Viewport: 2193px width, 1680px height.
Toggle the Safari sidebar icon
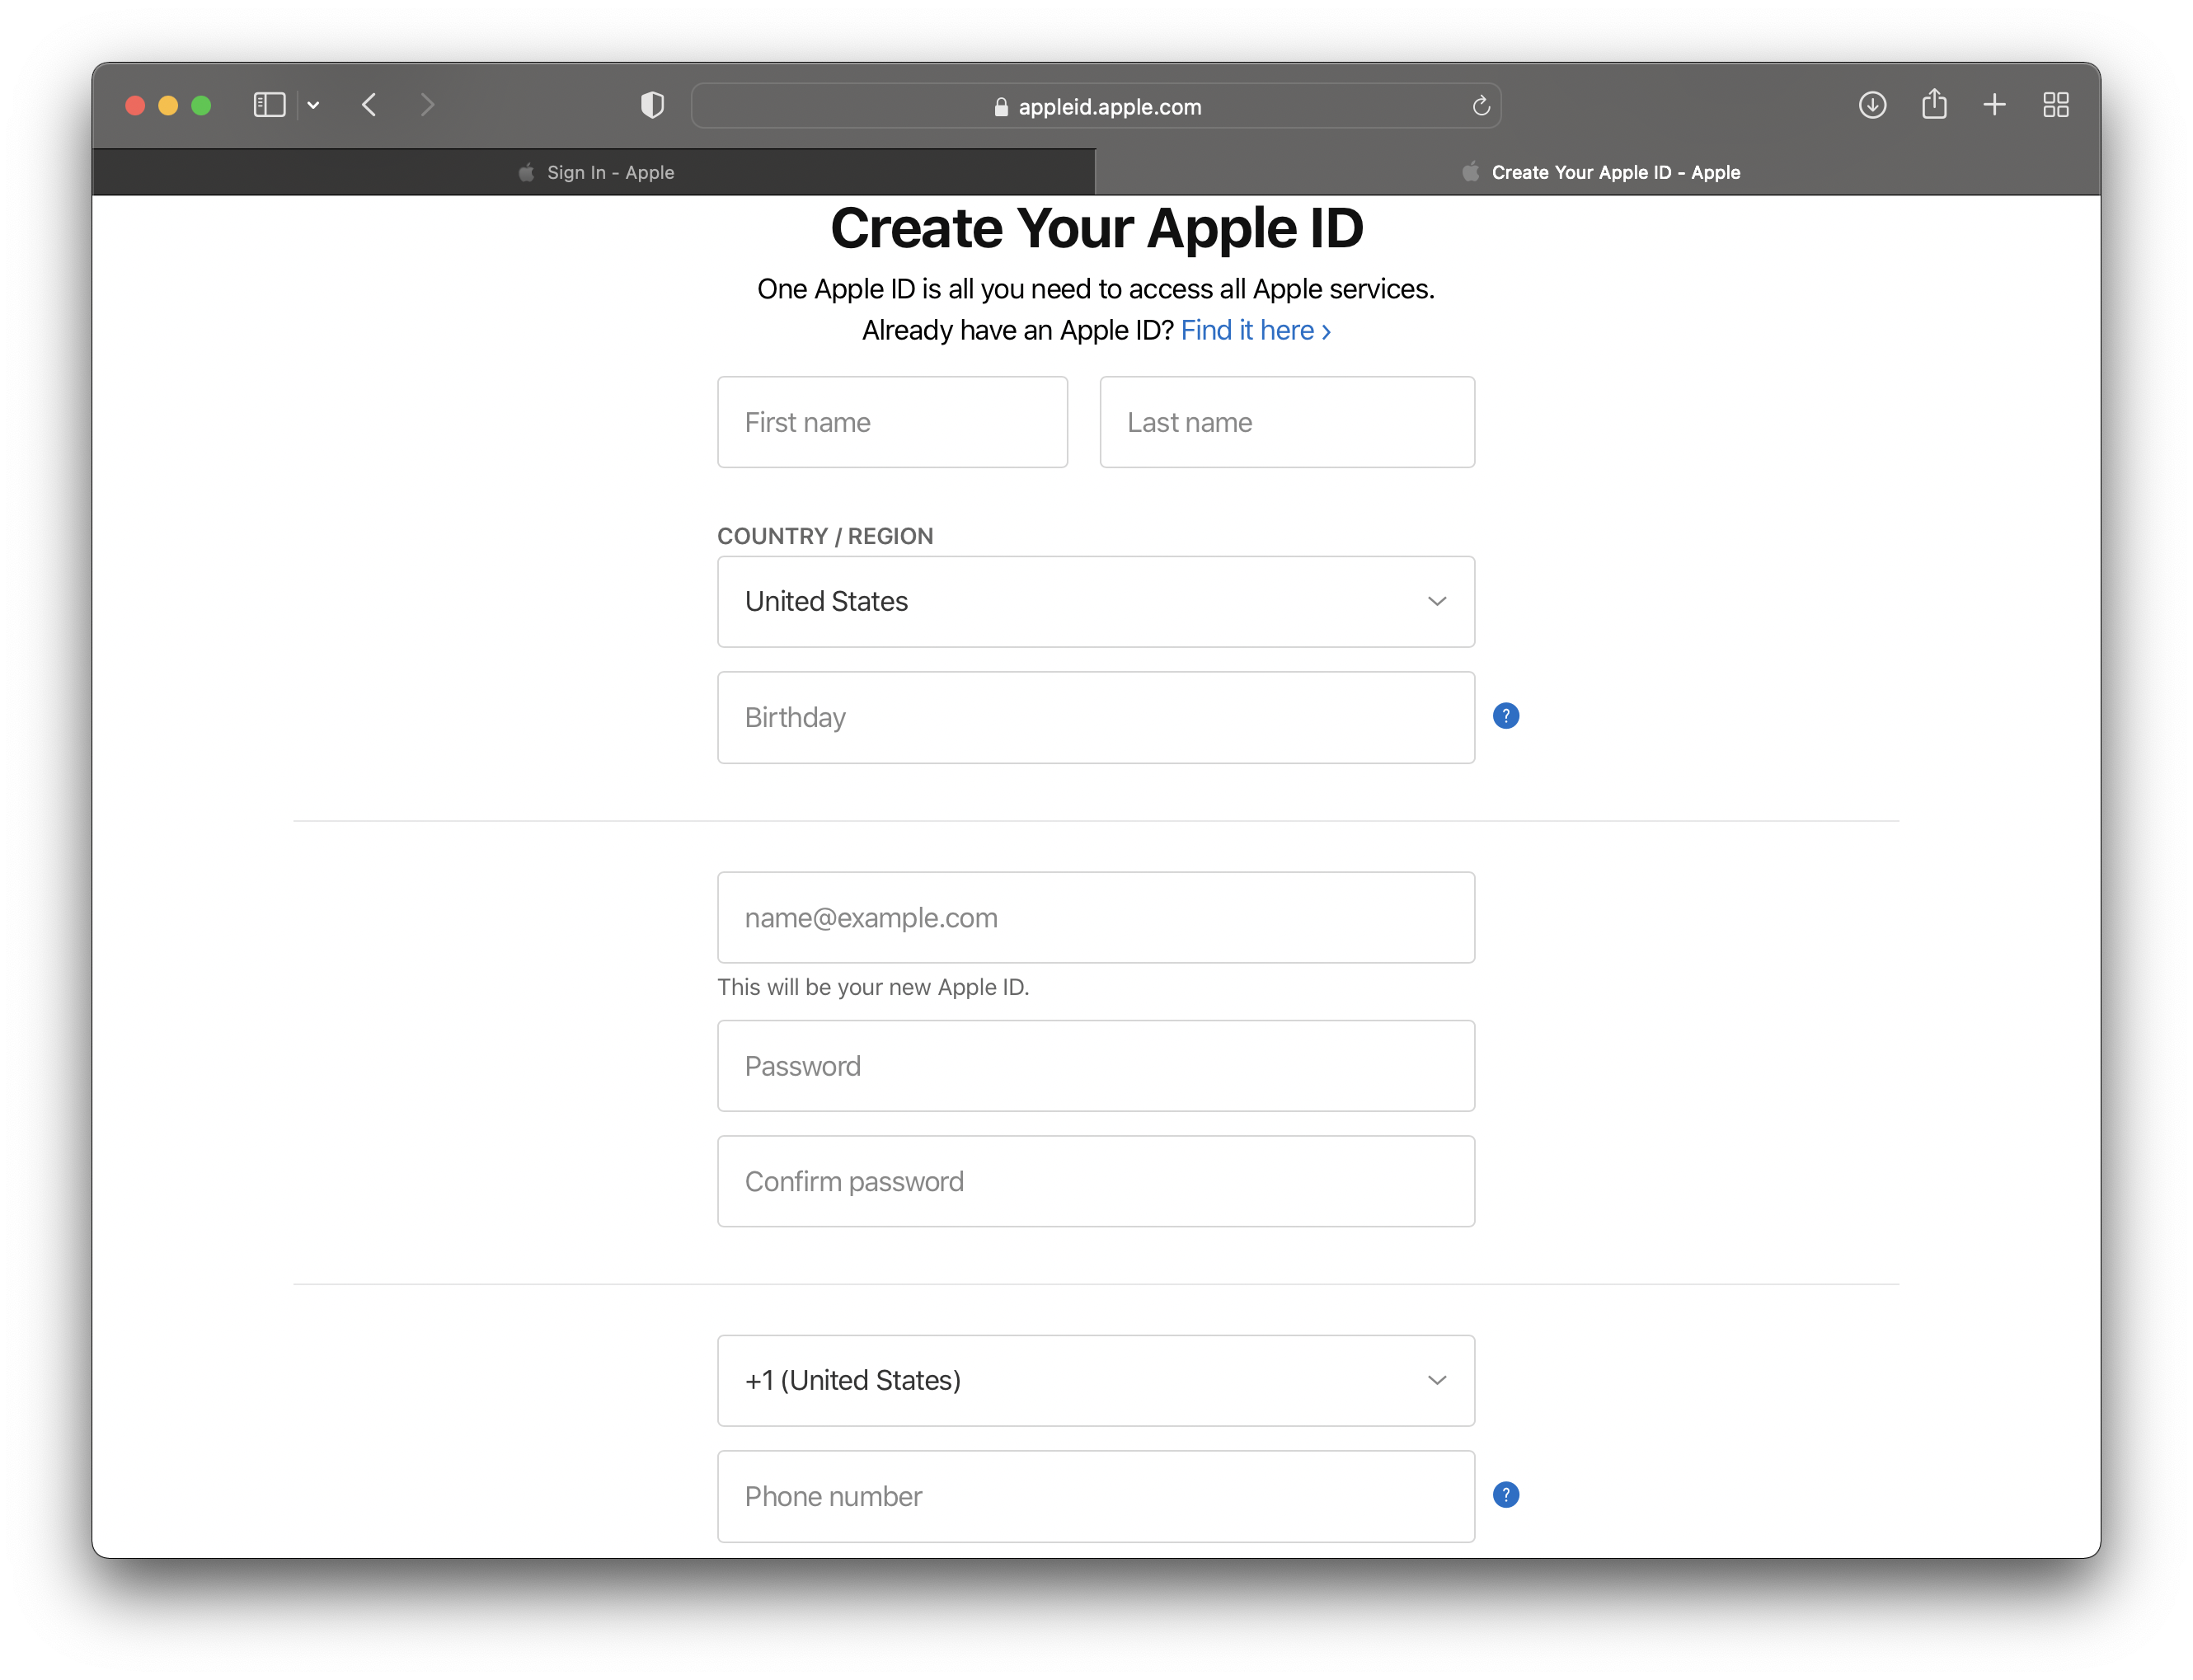(x=269, y=105)
